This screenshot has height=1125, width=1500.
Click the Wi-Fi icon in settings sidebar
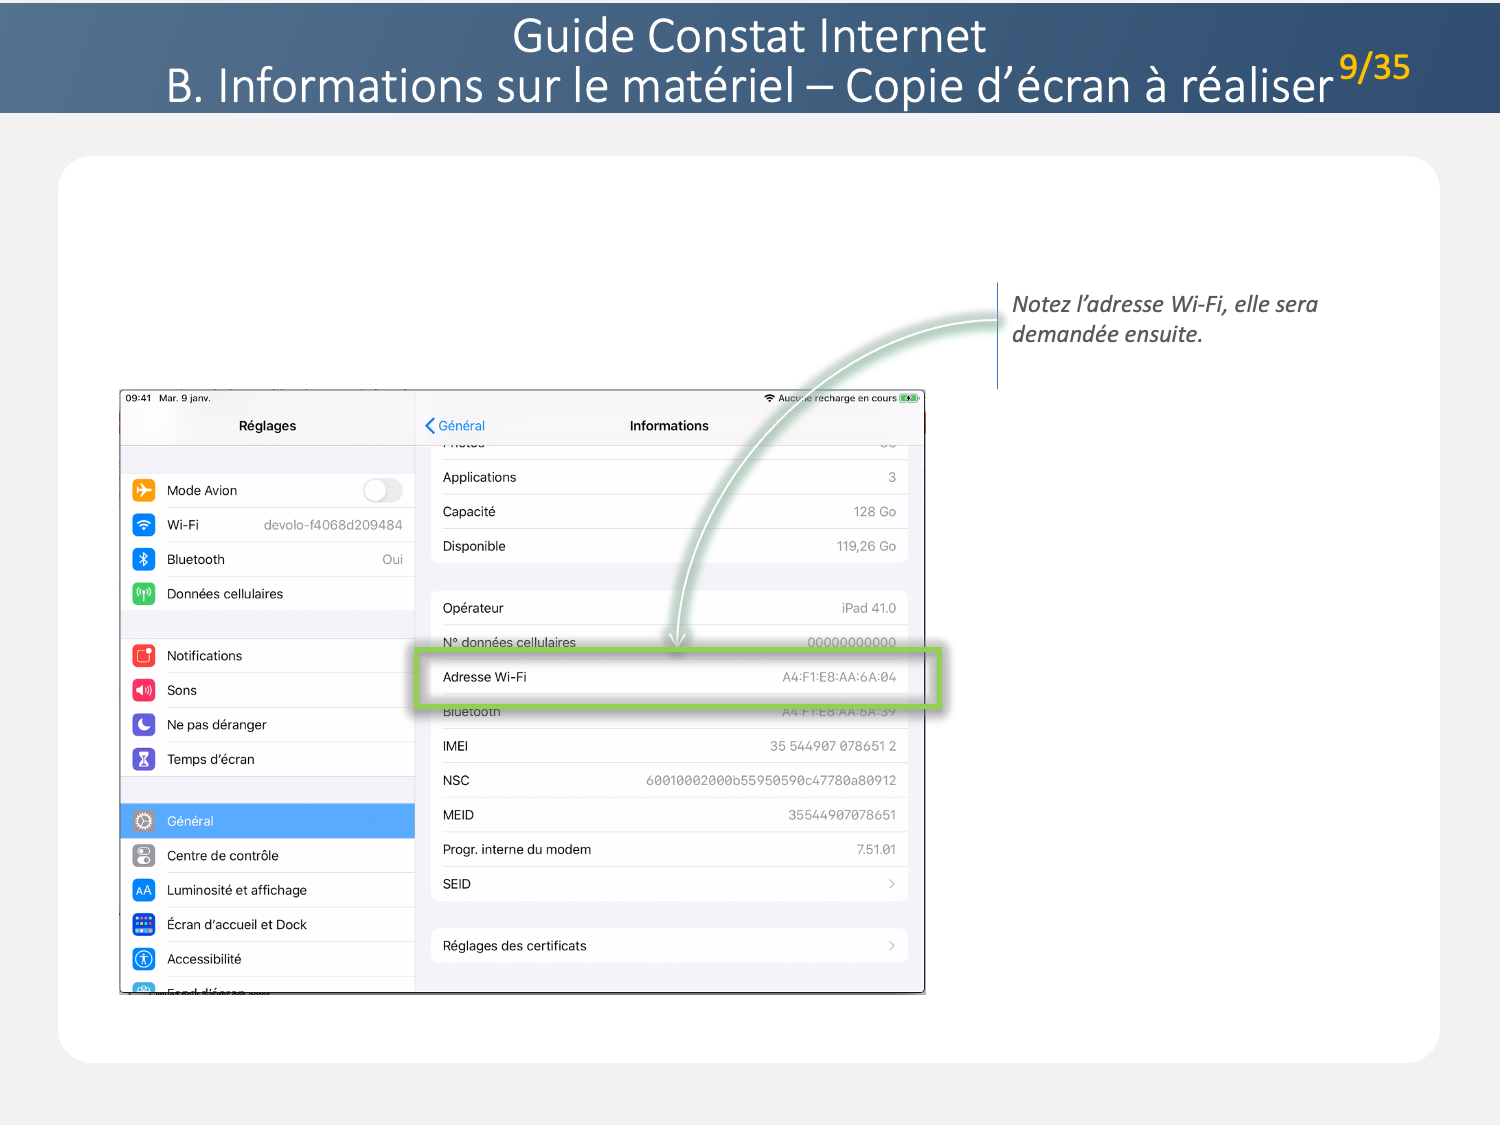[144, 525]
